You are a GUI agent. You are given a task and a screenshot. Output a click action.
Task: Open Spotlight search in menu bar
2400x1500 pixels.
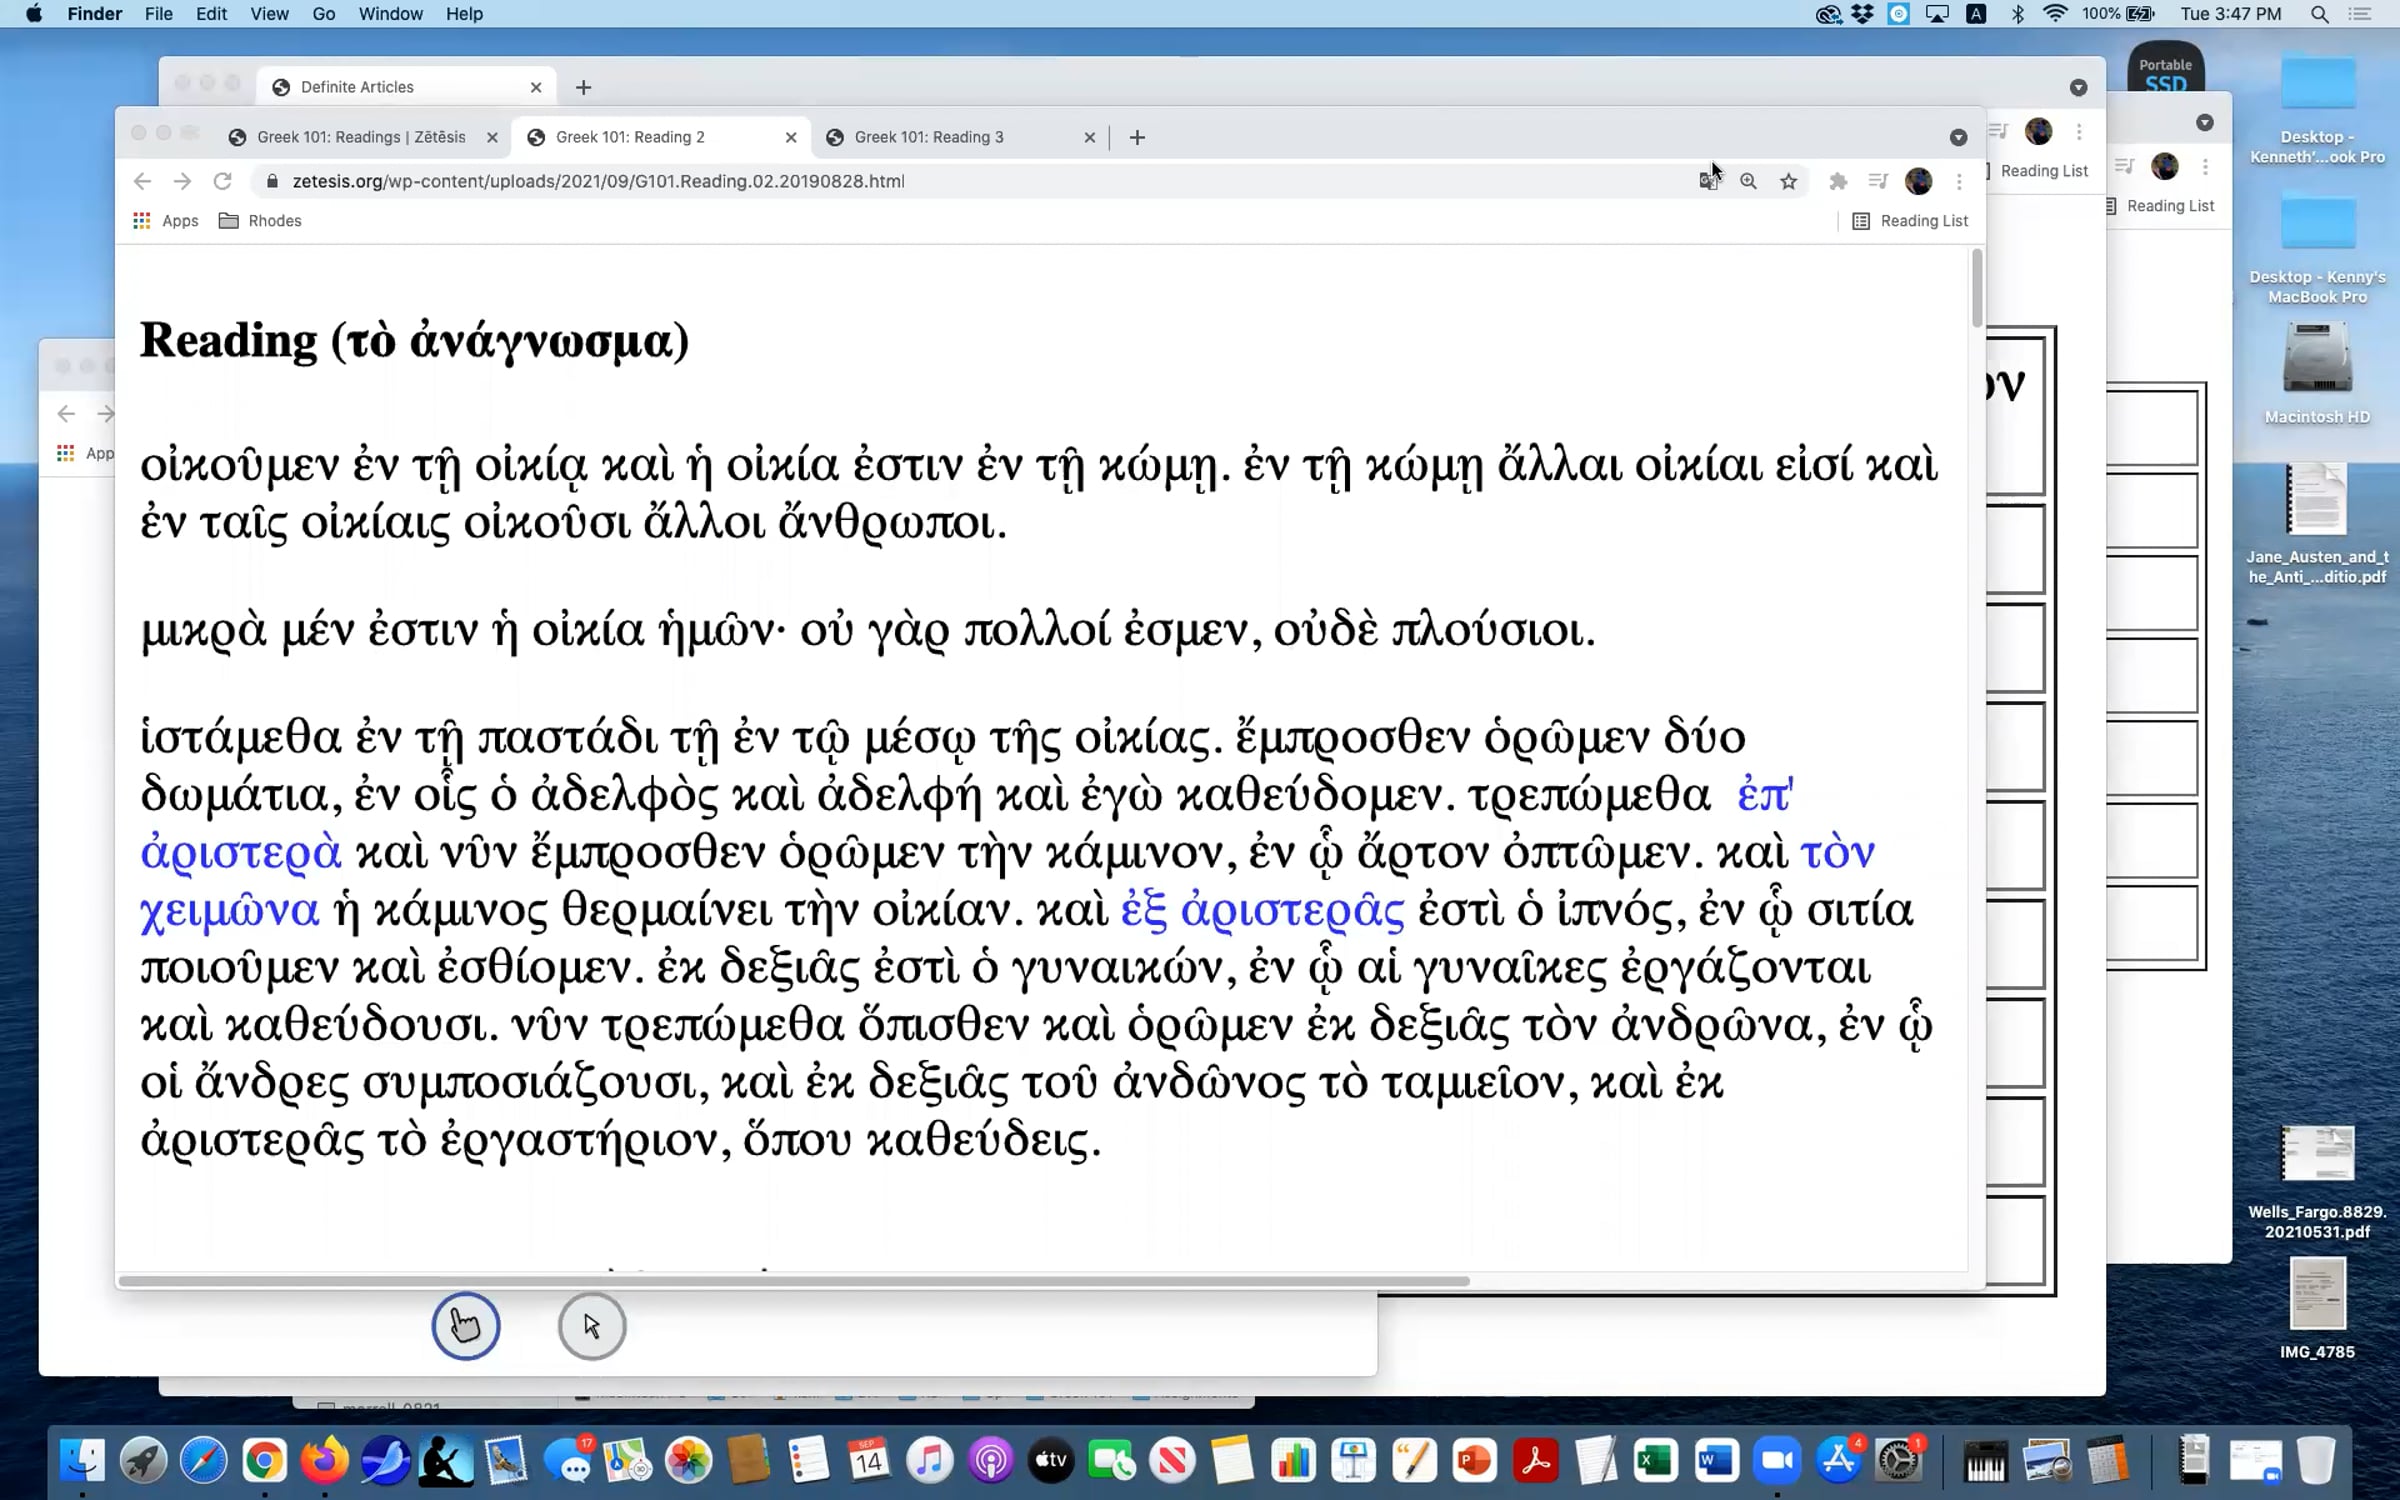pos(2320,14)
